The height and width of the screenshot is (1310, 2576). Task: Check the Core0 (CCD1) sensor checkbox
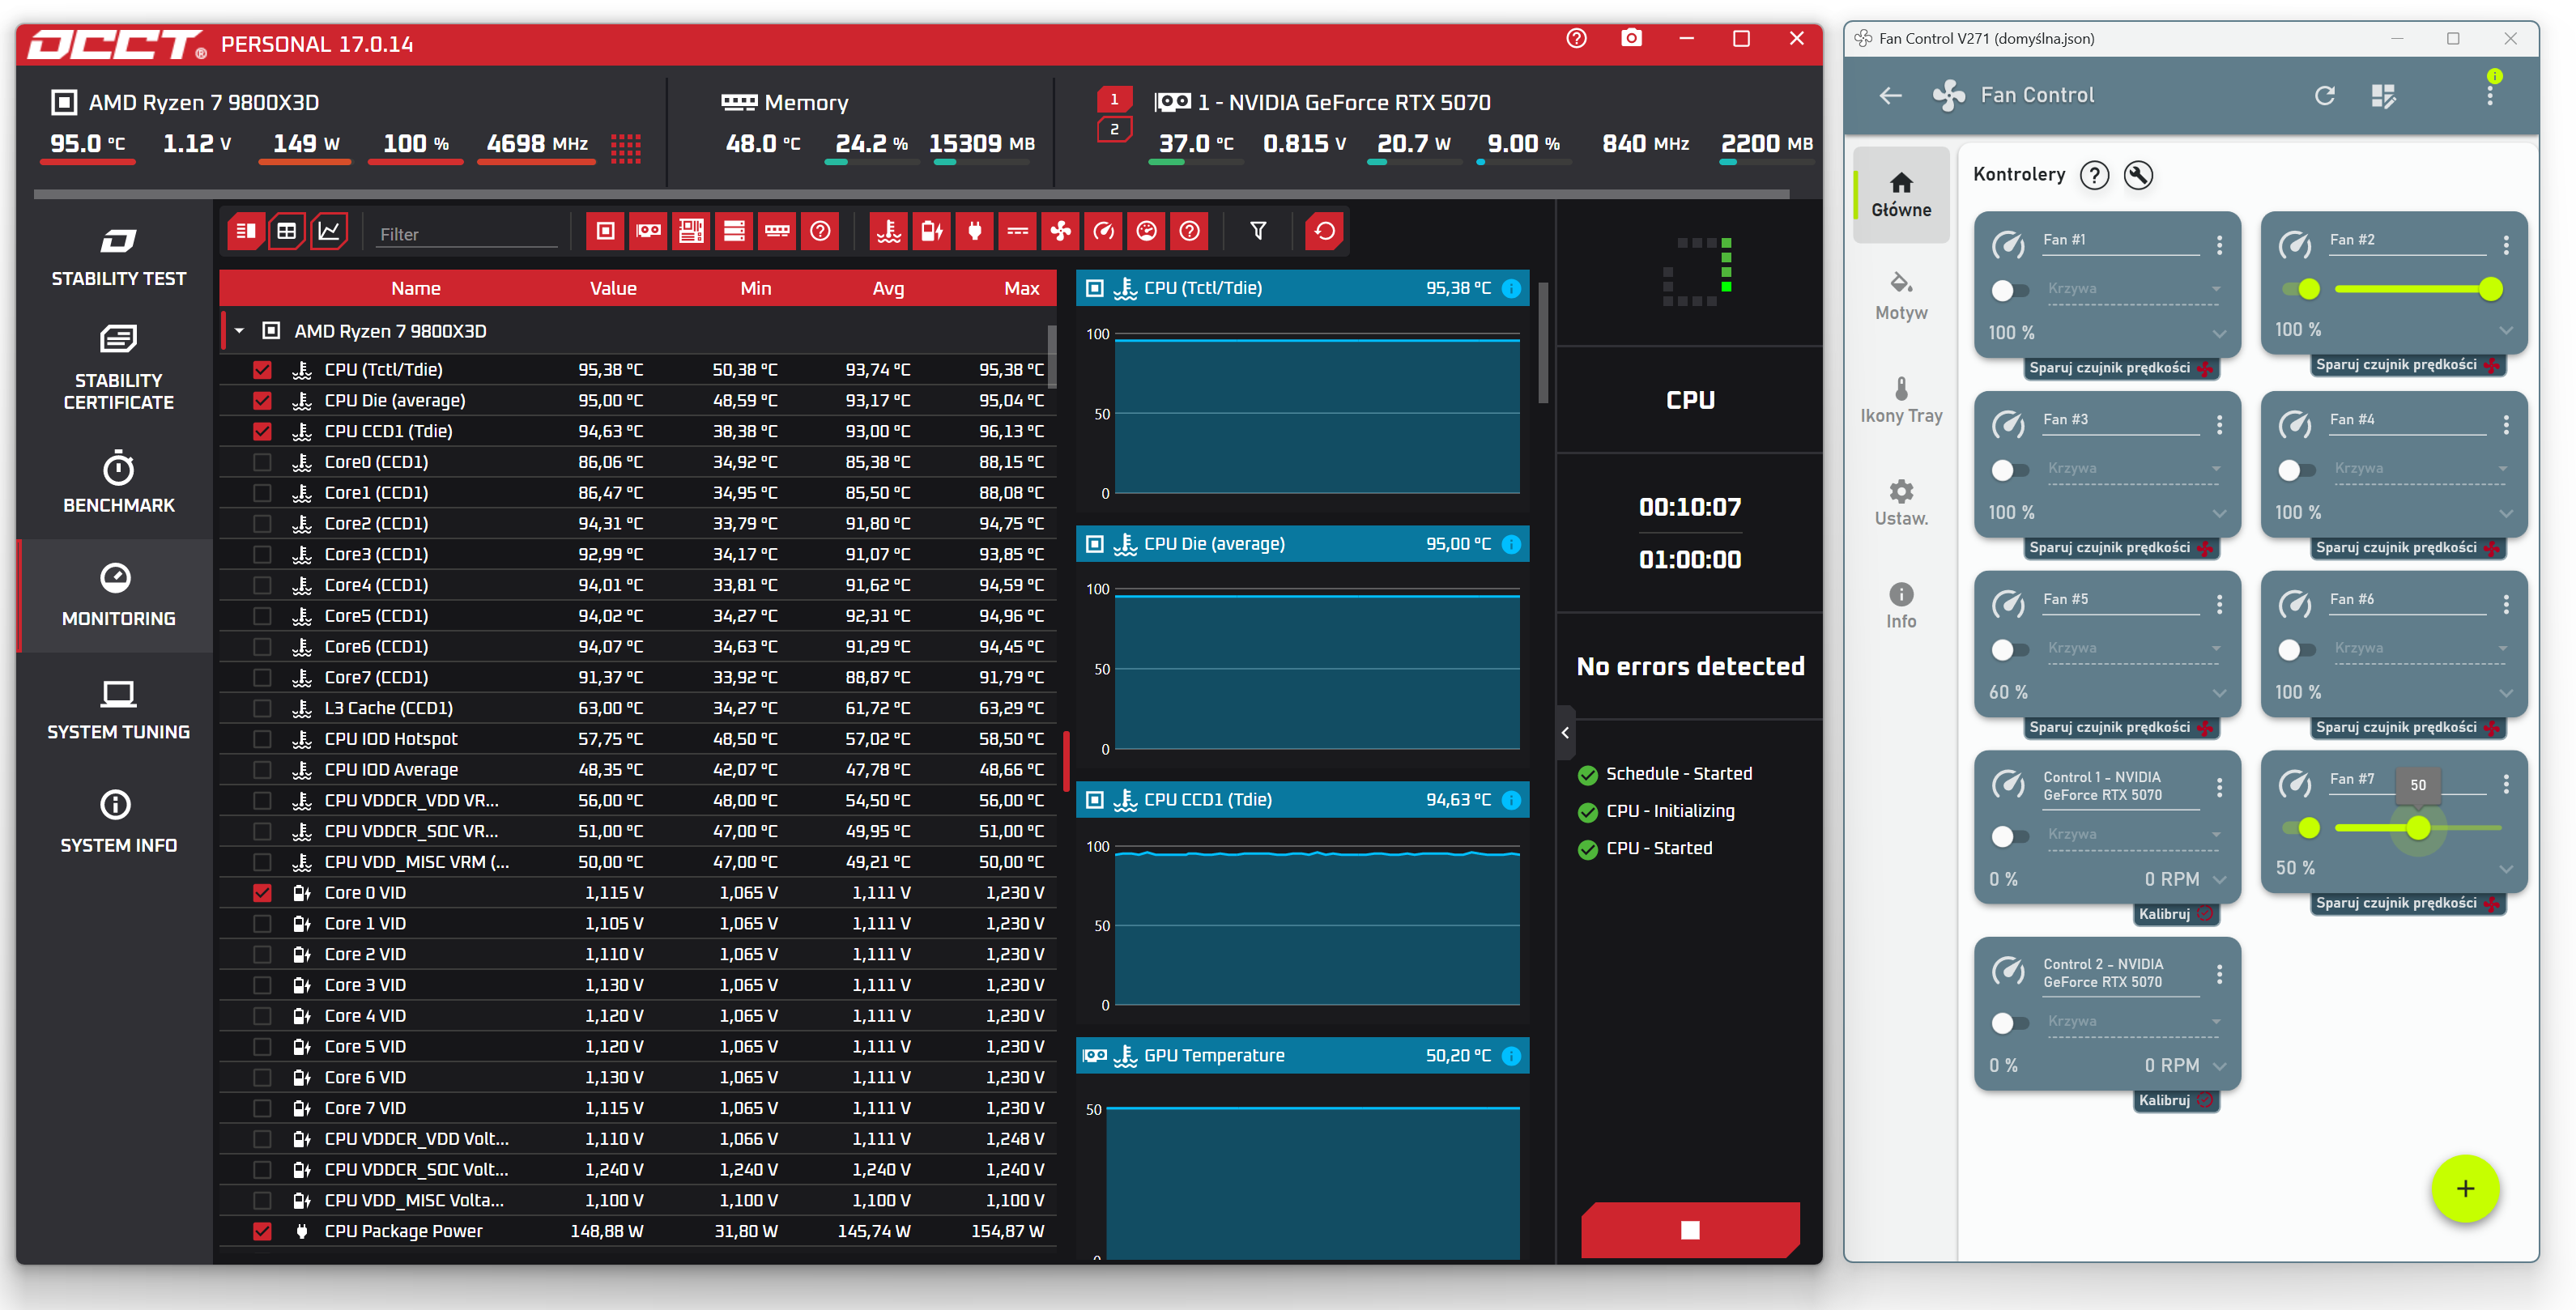coord(262,462)
